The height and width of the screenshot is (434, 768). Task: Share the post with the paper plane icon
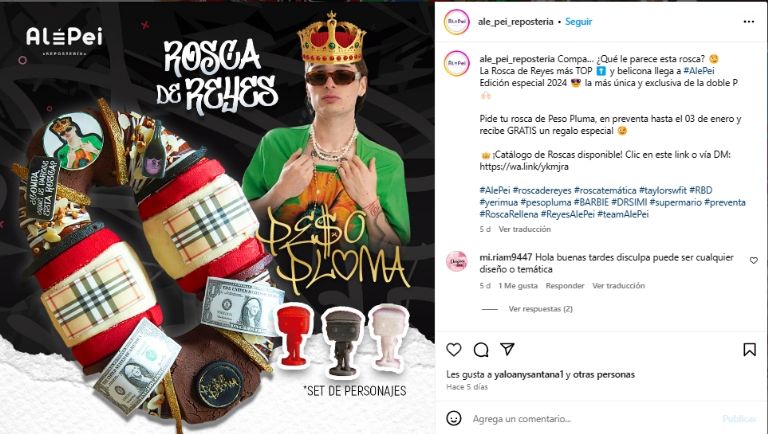(507, 349)
